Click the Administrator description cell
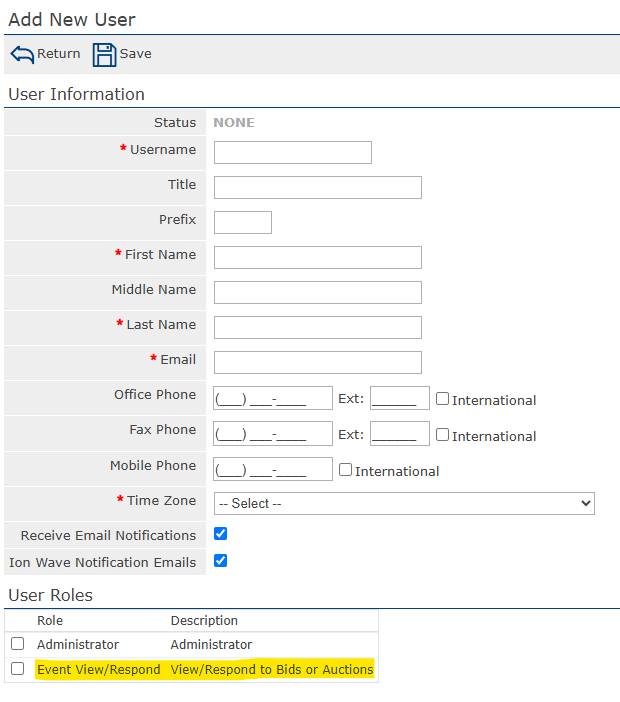Viewport: 620px width, 702px height. tap(211, 645)
